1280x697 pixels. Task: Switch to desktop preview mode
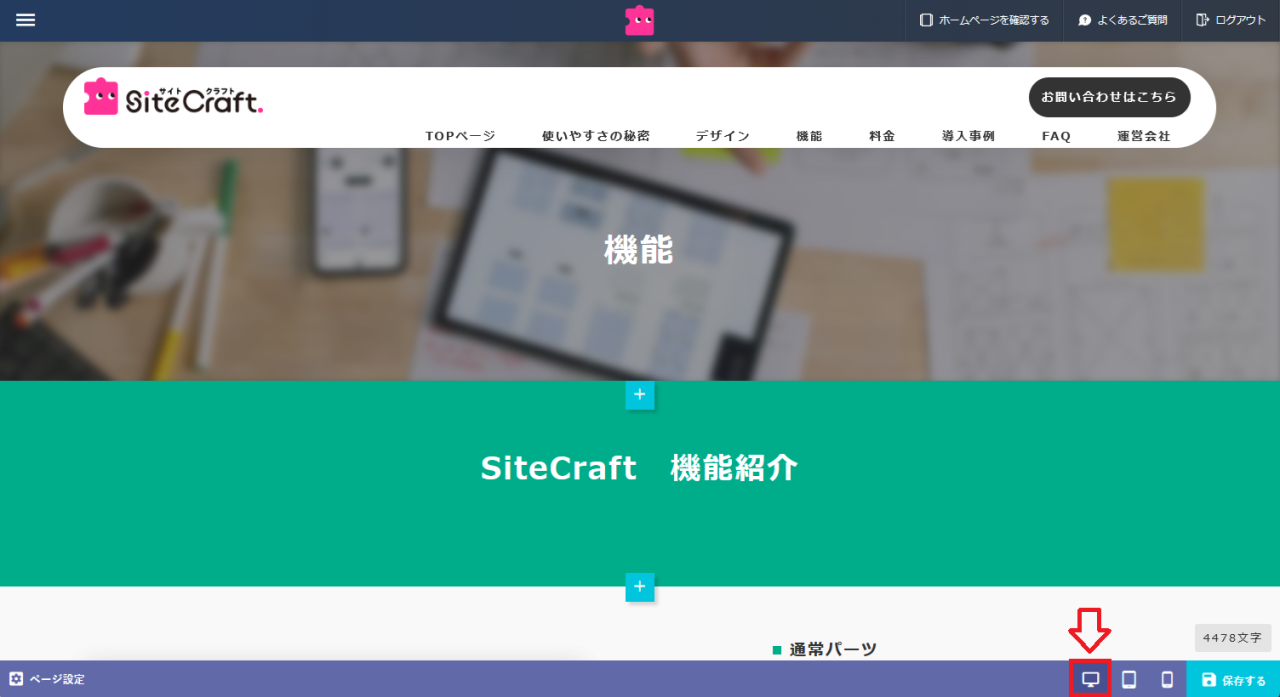tap(1091, 680)
